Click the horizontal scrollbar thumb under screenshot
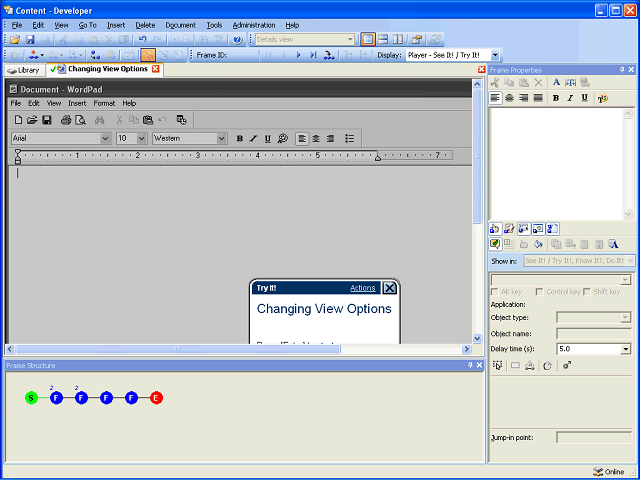640x480 pixels. (178, 349)
